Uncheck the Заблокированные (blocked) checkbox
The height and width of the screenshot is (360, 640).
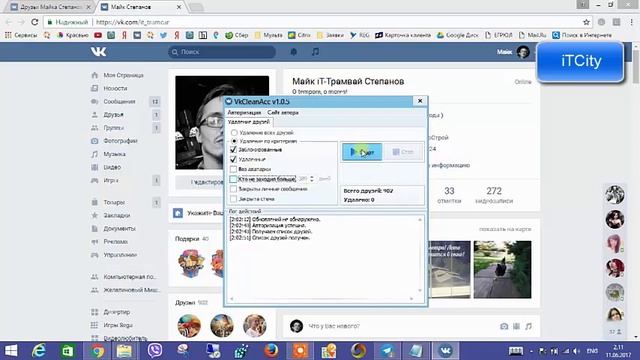click(233, 150)
